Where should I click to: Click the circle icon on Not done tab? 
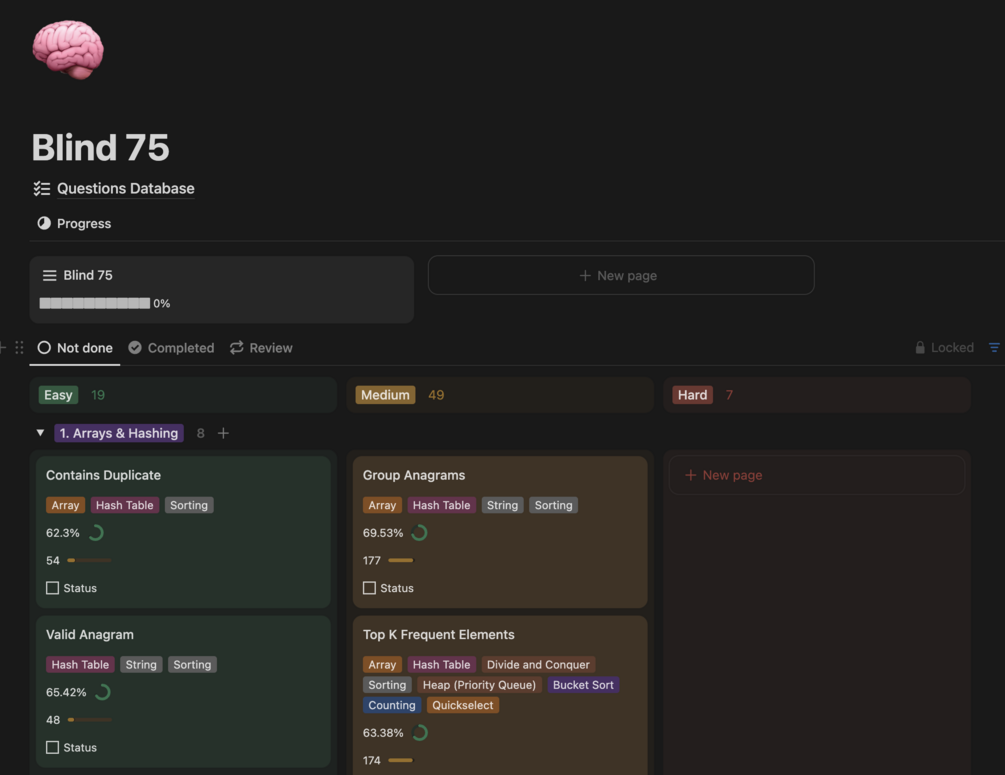point(44,347)
